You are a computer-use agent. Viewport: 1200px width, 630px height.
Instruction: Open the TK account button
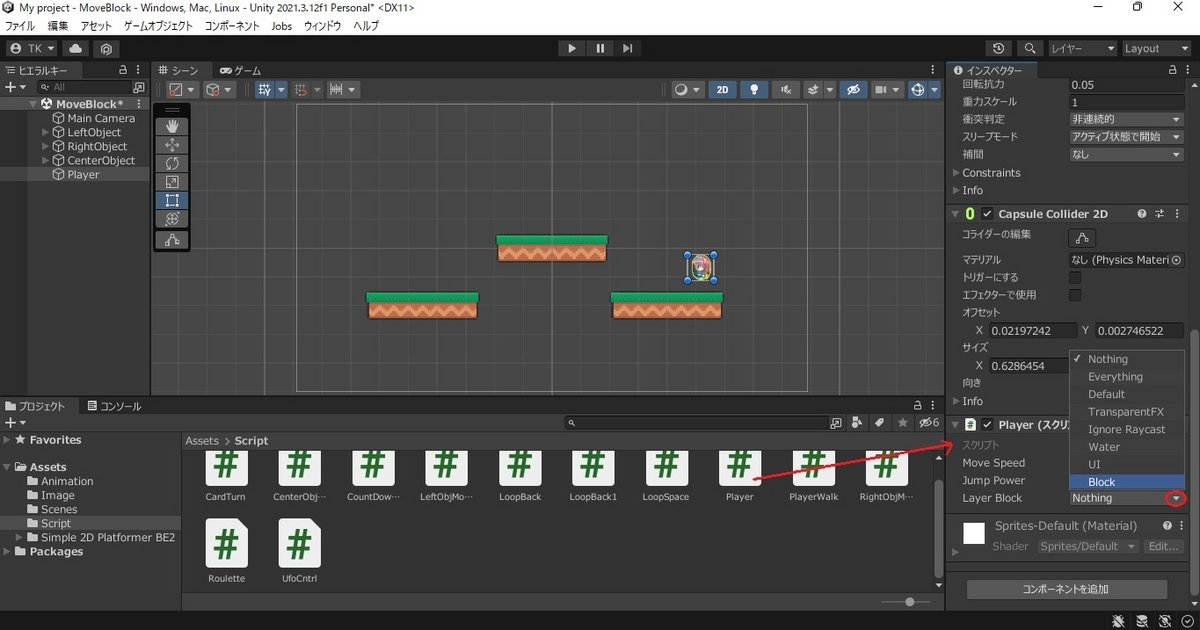click(32, 48)
